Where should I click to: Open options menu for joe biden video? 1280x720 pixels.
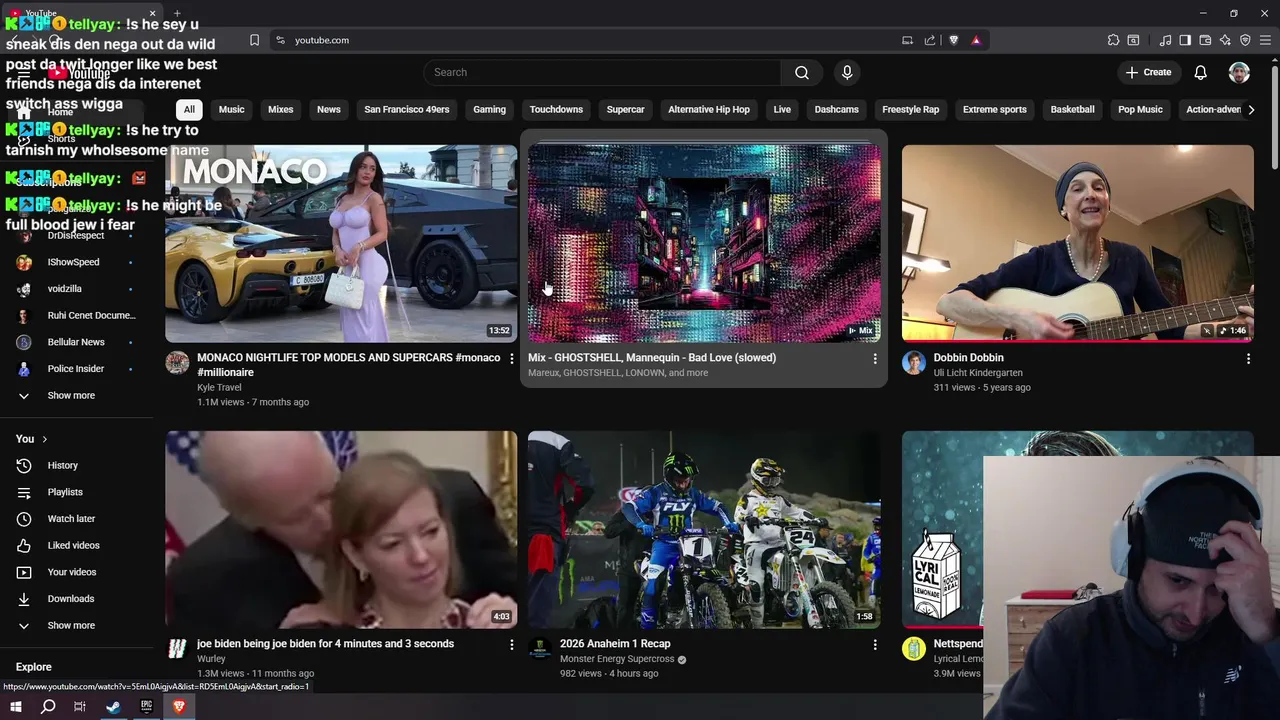click(512, 645)
